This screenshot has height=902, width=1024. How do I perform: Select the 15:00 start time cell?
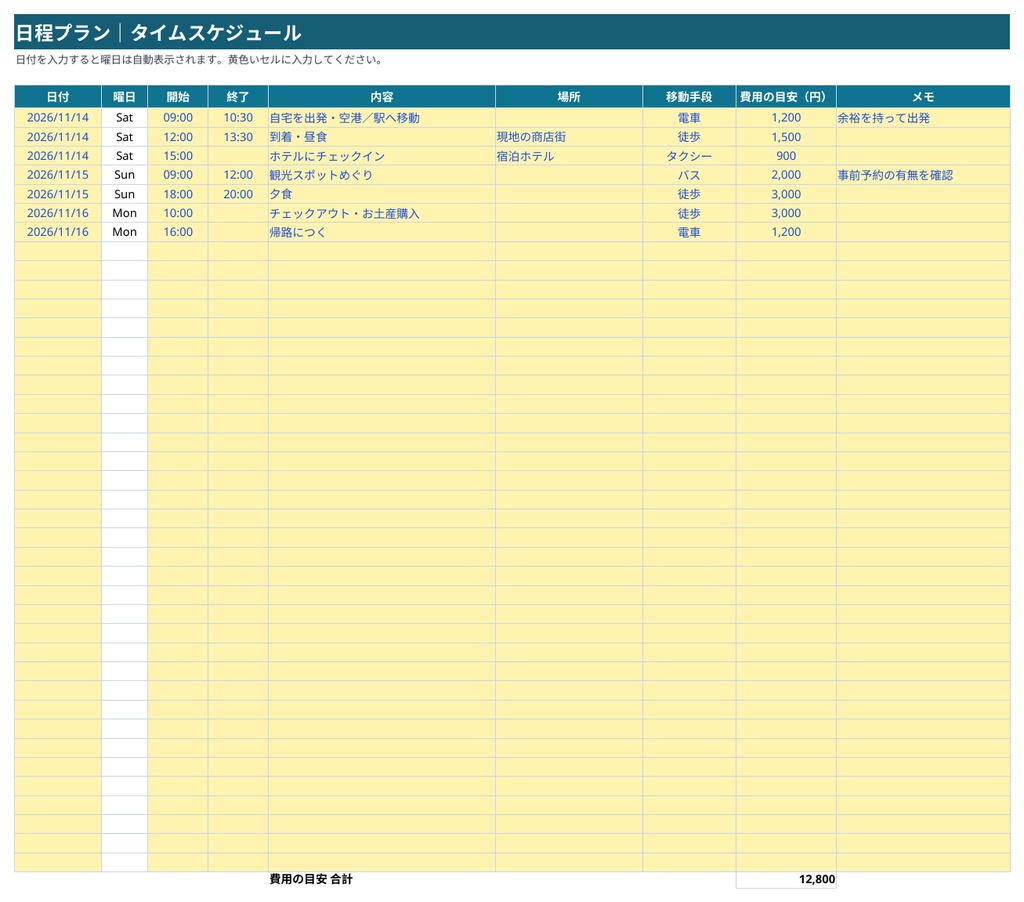(178, 156)
